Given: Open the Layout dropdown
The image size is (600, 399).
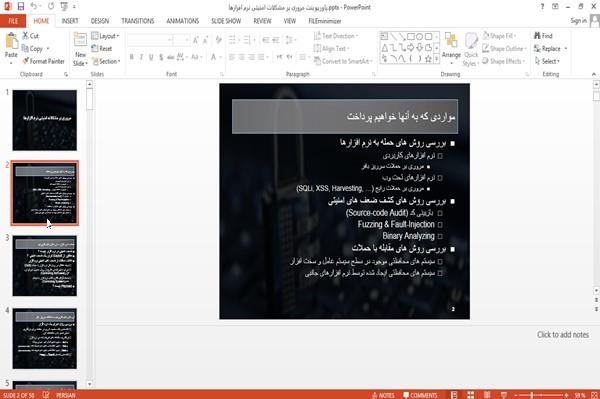Looking at the screenshot, I should pos(105,36).
